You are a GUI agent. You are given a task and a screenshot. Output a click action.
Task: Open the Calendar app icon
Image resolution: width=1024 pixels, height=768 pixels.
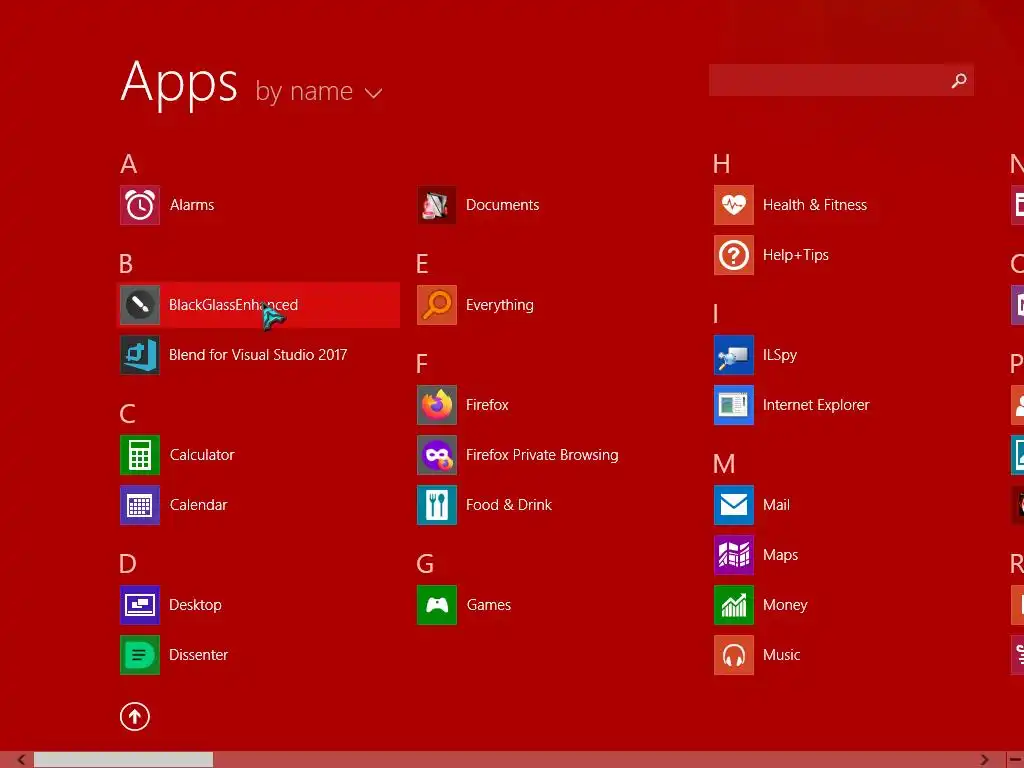pyautogui.click(x=140, y=505)
